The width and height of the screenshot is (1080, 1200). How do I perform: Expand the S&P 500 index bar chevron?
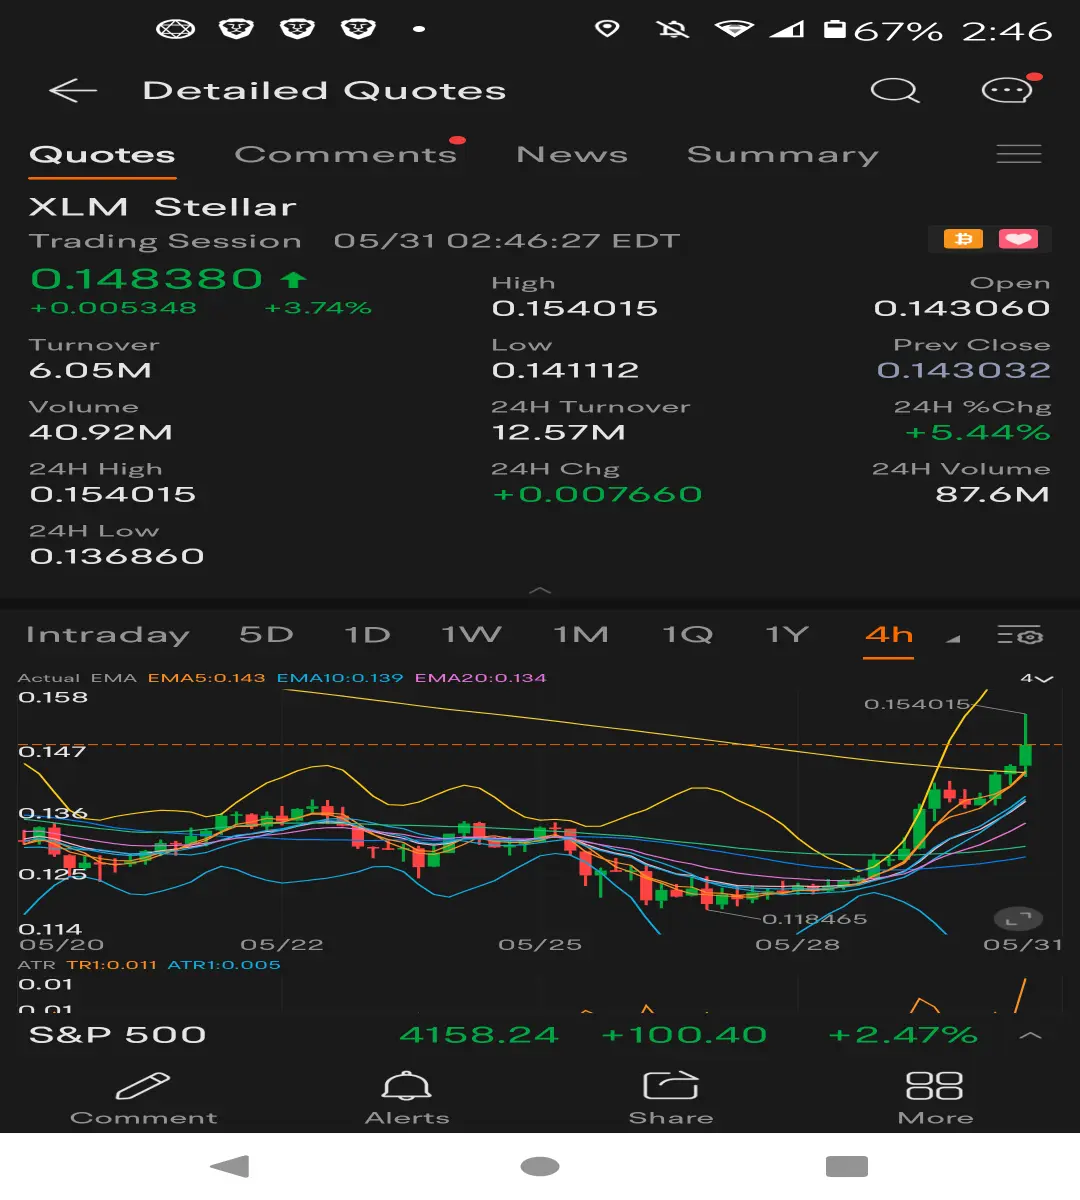tap(1030, 1036)
